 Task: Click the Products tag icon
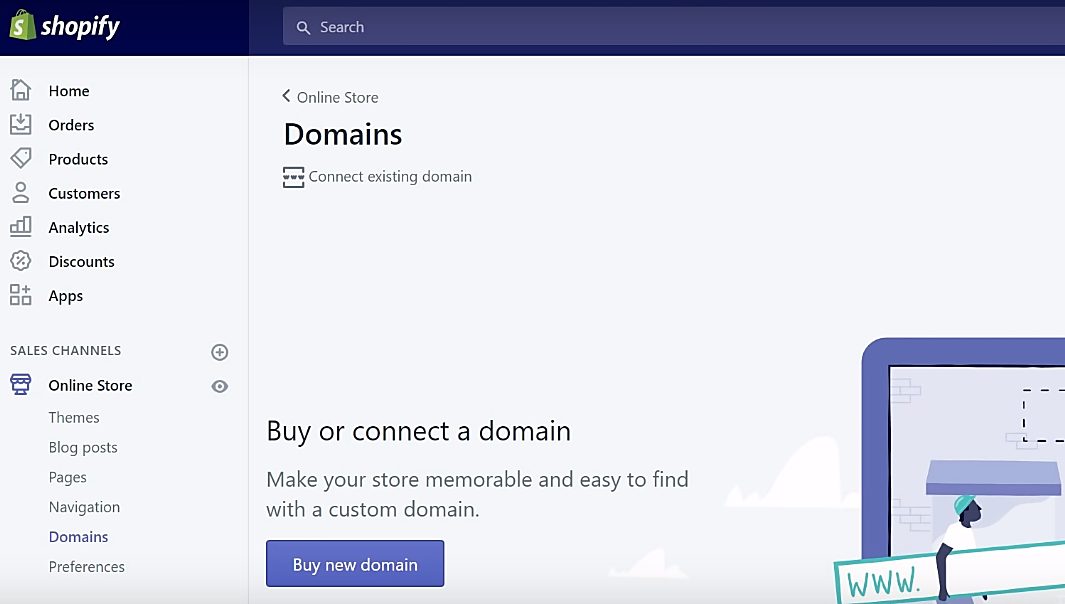pos(20,158)
